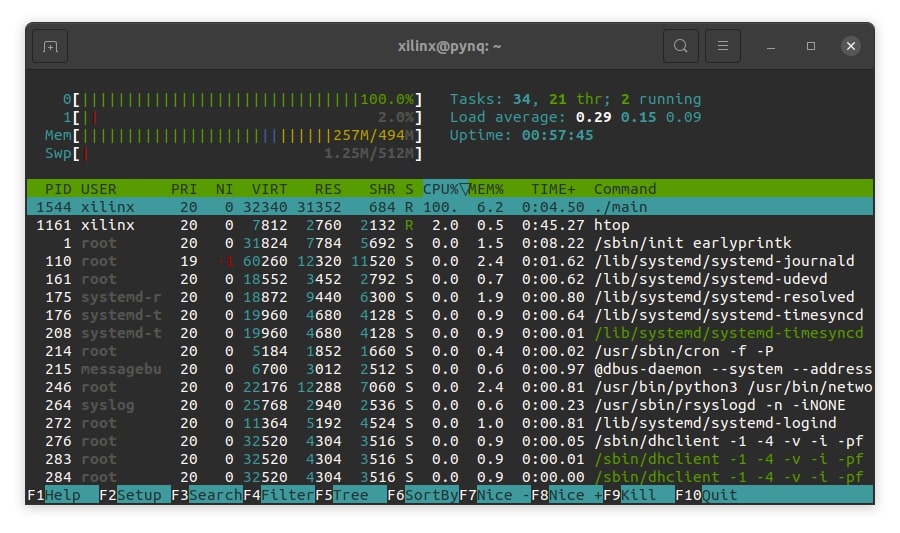Screen dimensions: 900x533
Task: Select the /usr/sbin/cron -f -P row
Action: [x=450, y=351]
